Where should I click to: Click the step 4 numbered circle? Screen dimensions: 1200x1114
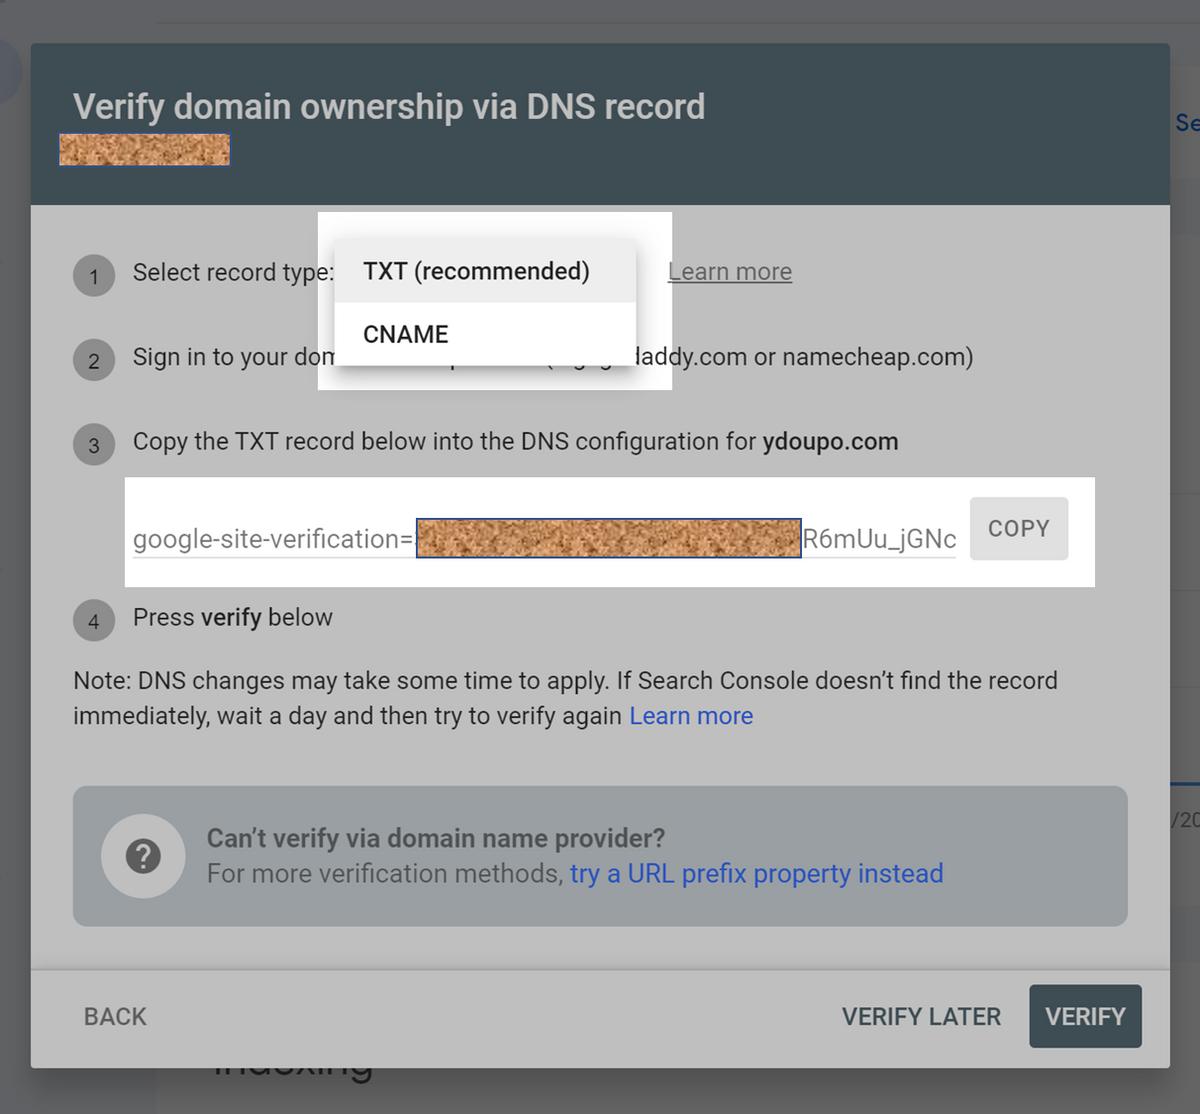pos(93,621)
